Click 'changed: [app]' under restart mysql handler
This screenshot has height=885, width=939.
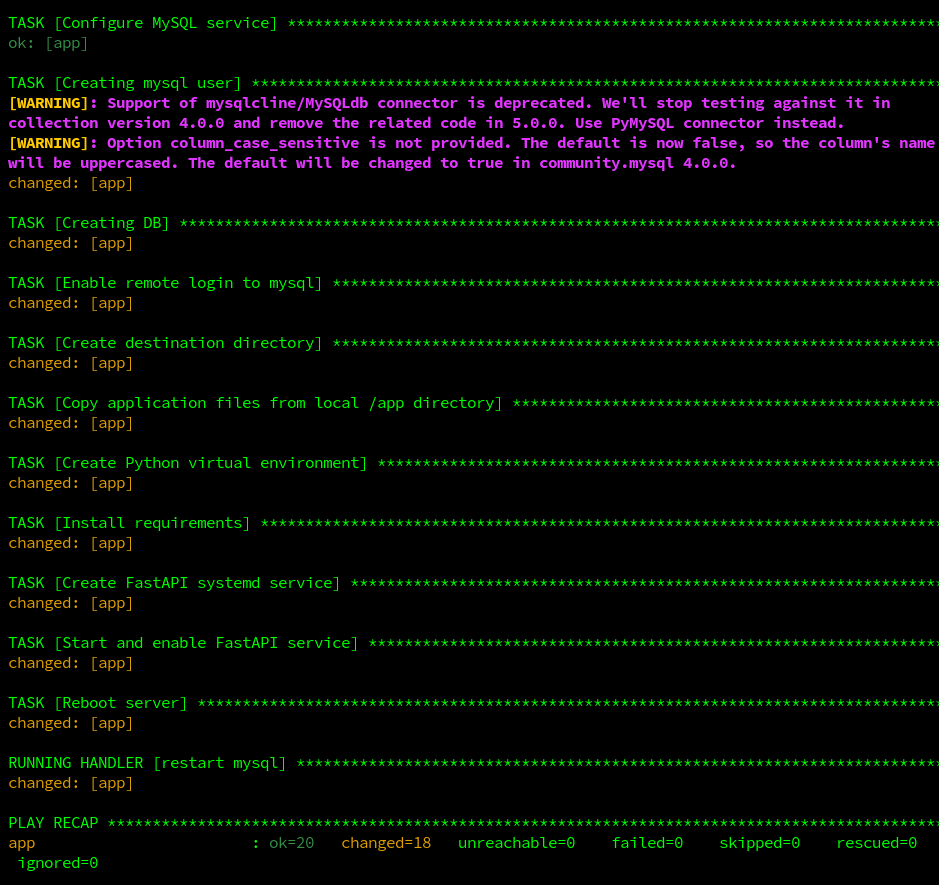point(71,783)
